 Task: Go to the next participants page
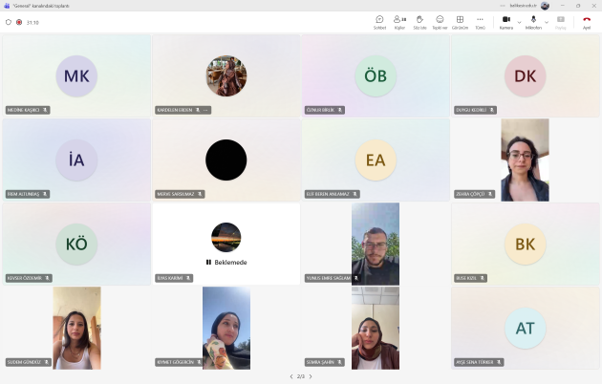coord(311,376)
